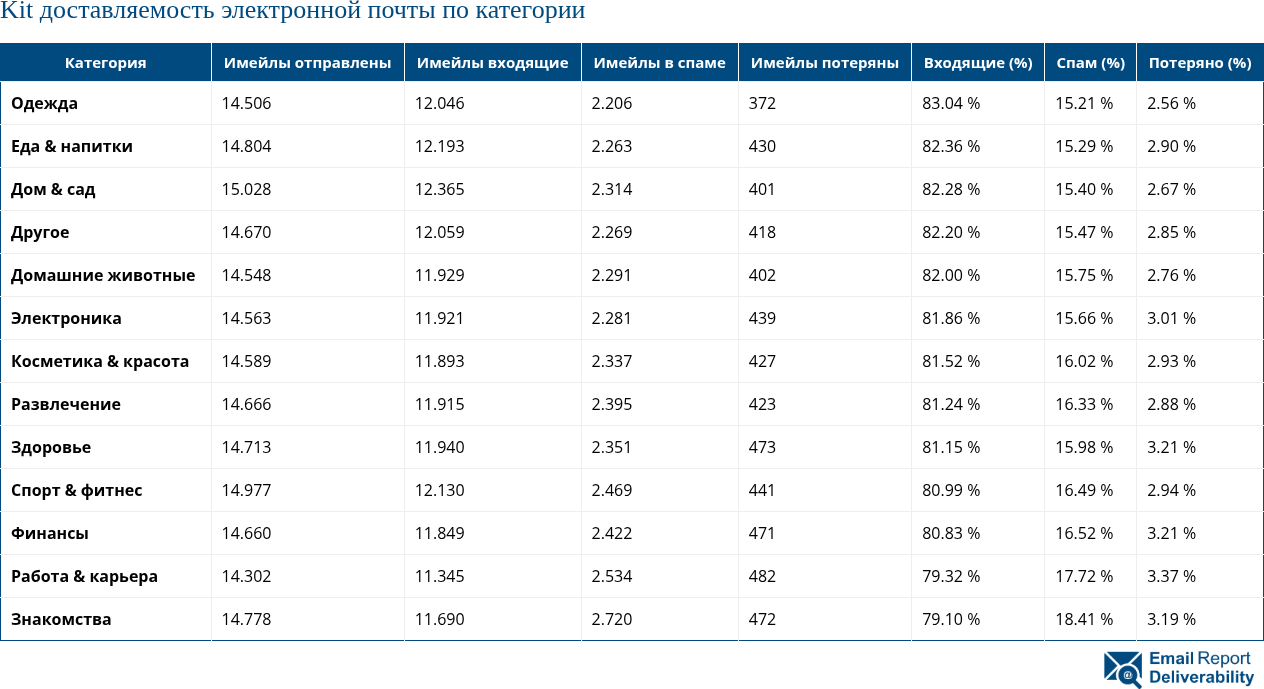Sort by Имейлы потеряны column header
Screen dimensions: 1264x689
point(824,62)
